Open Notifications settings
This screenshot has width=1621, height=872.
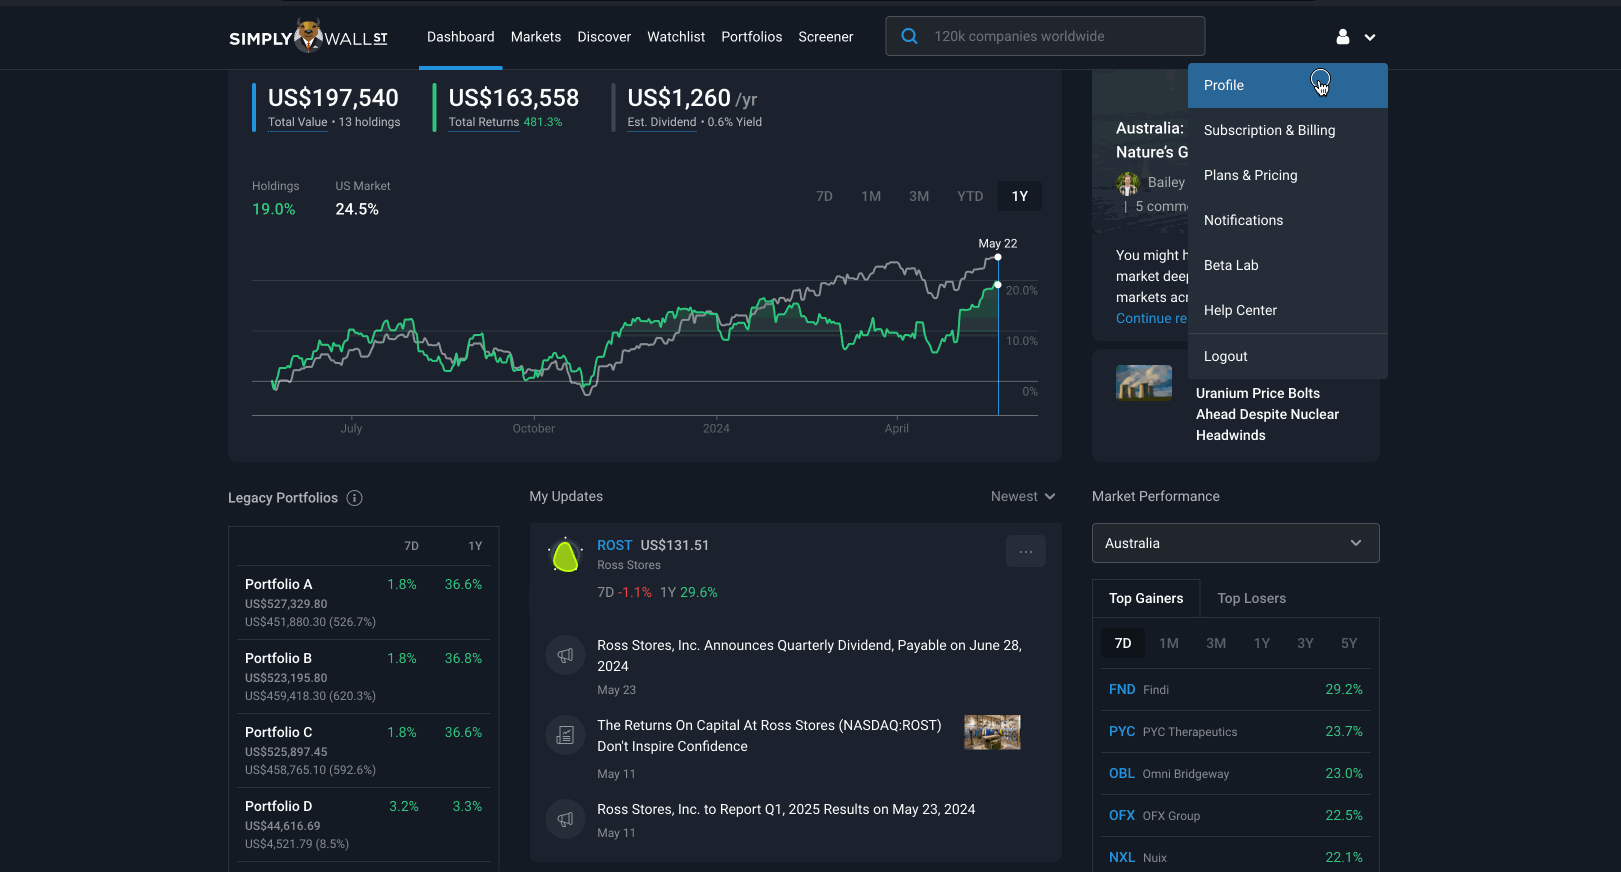1288,220
